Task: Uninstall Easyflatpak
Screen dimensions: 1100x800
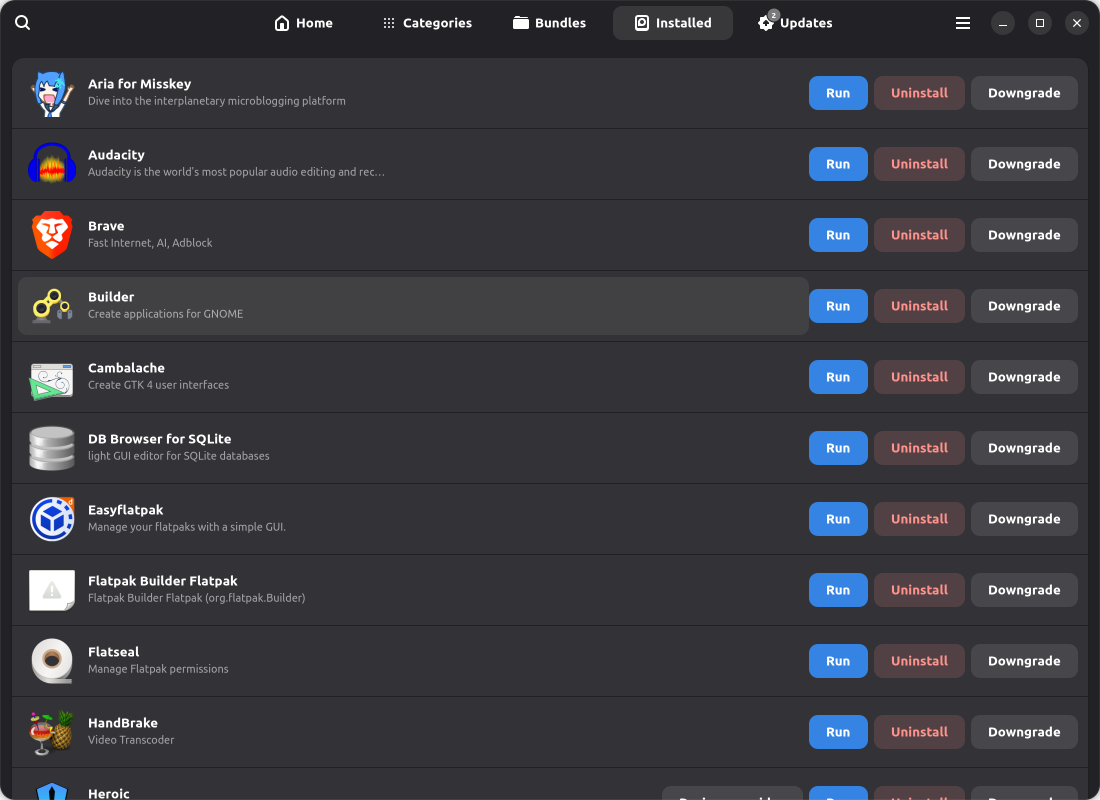Action: 919,519
